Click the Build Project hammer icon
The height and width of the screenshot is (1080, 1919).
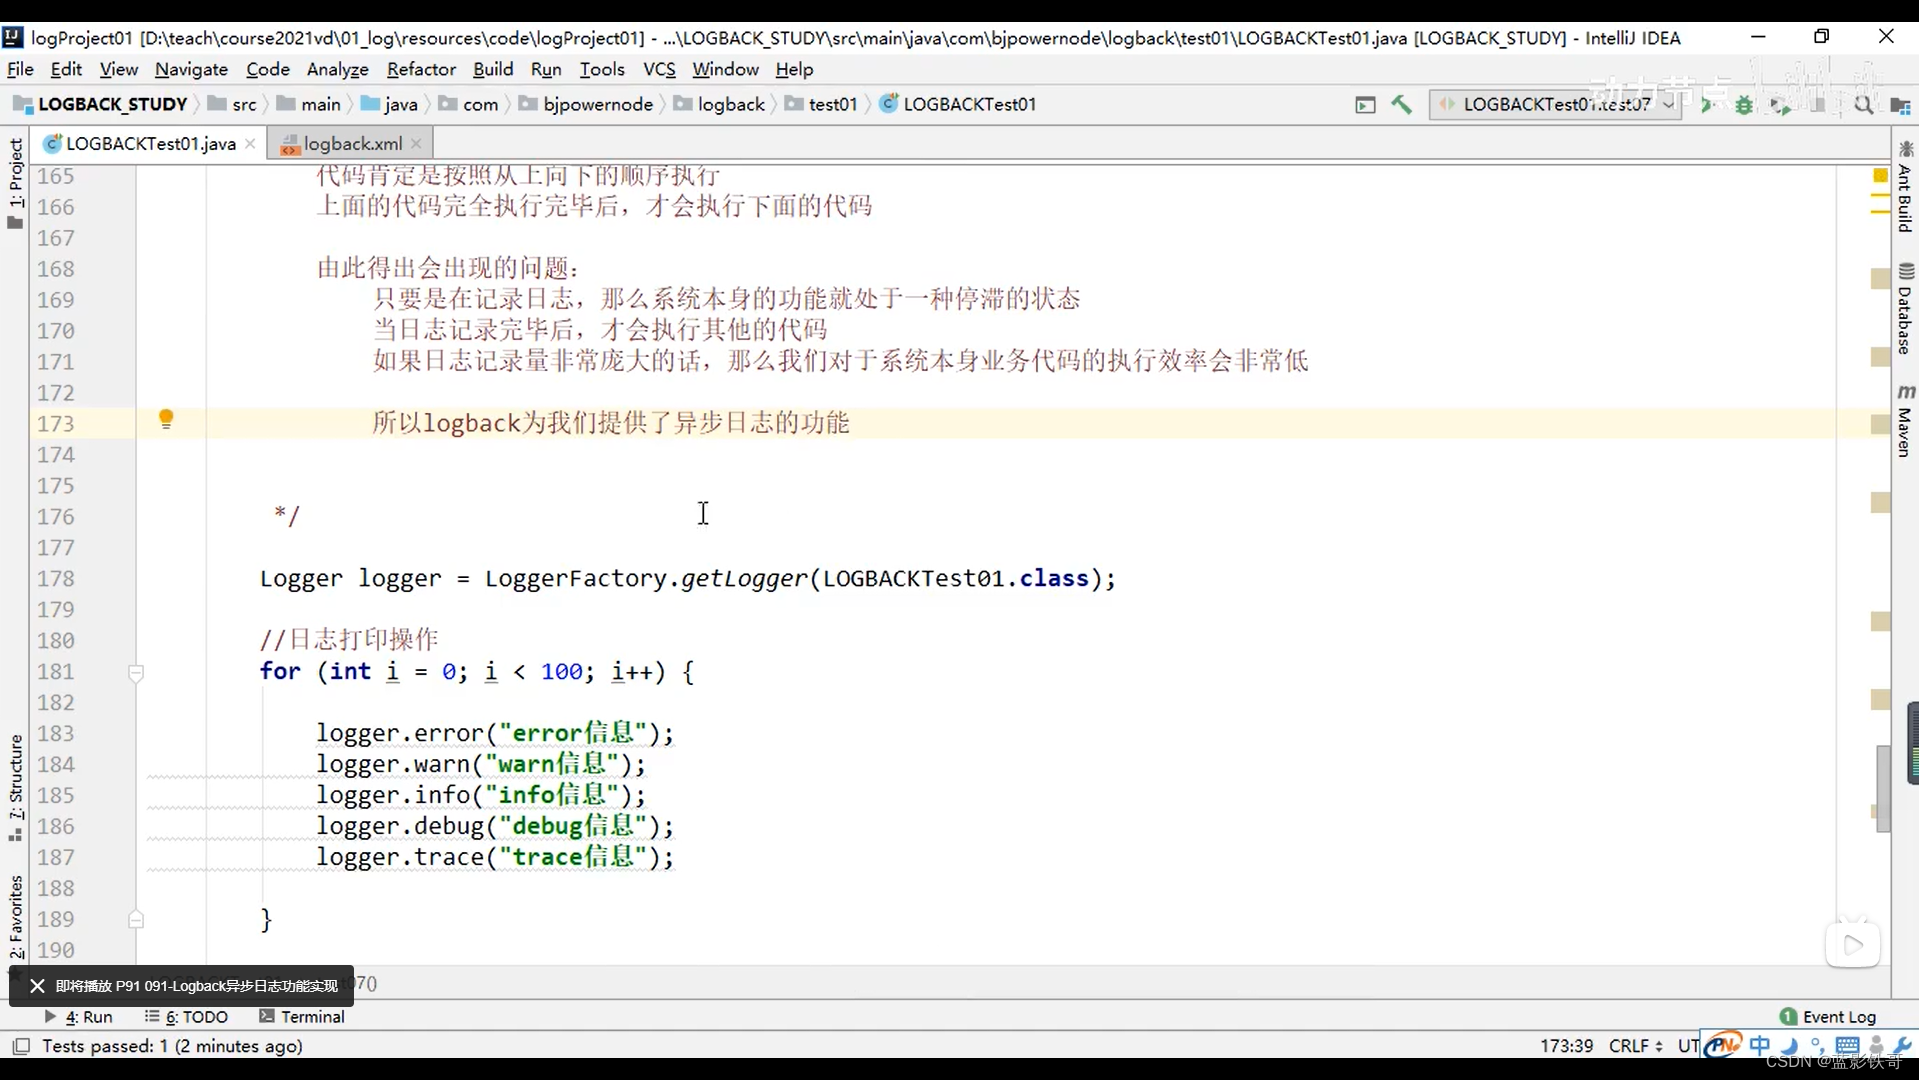pyautogui.click(x=1401, y=104)
